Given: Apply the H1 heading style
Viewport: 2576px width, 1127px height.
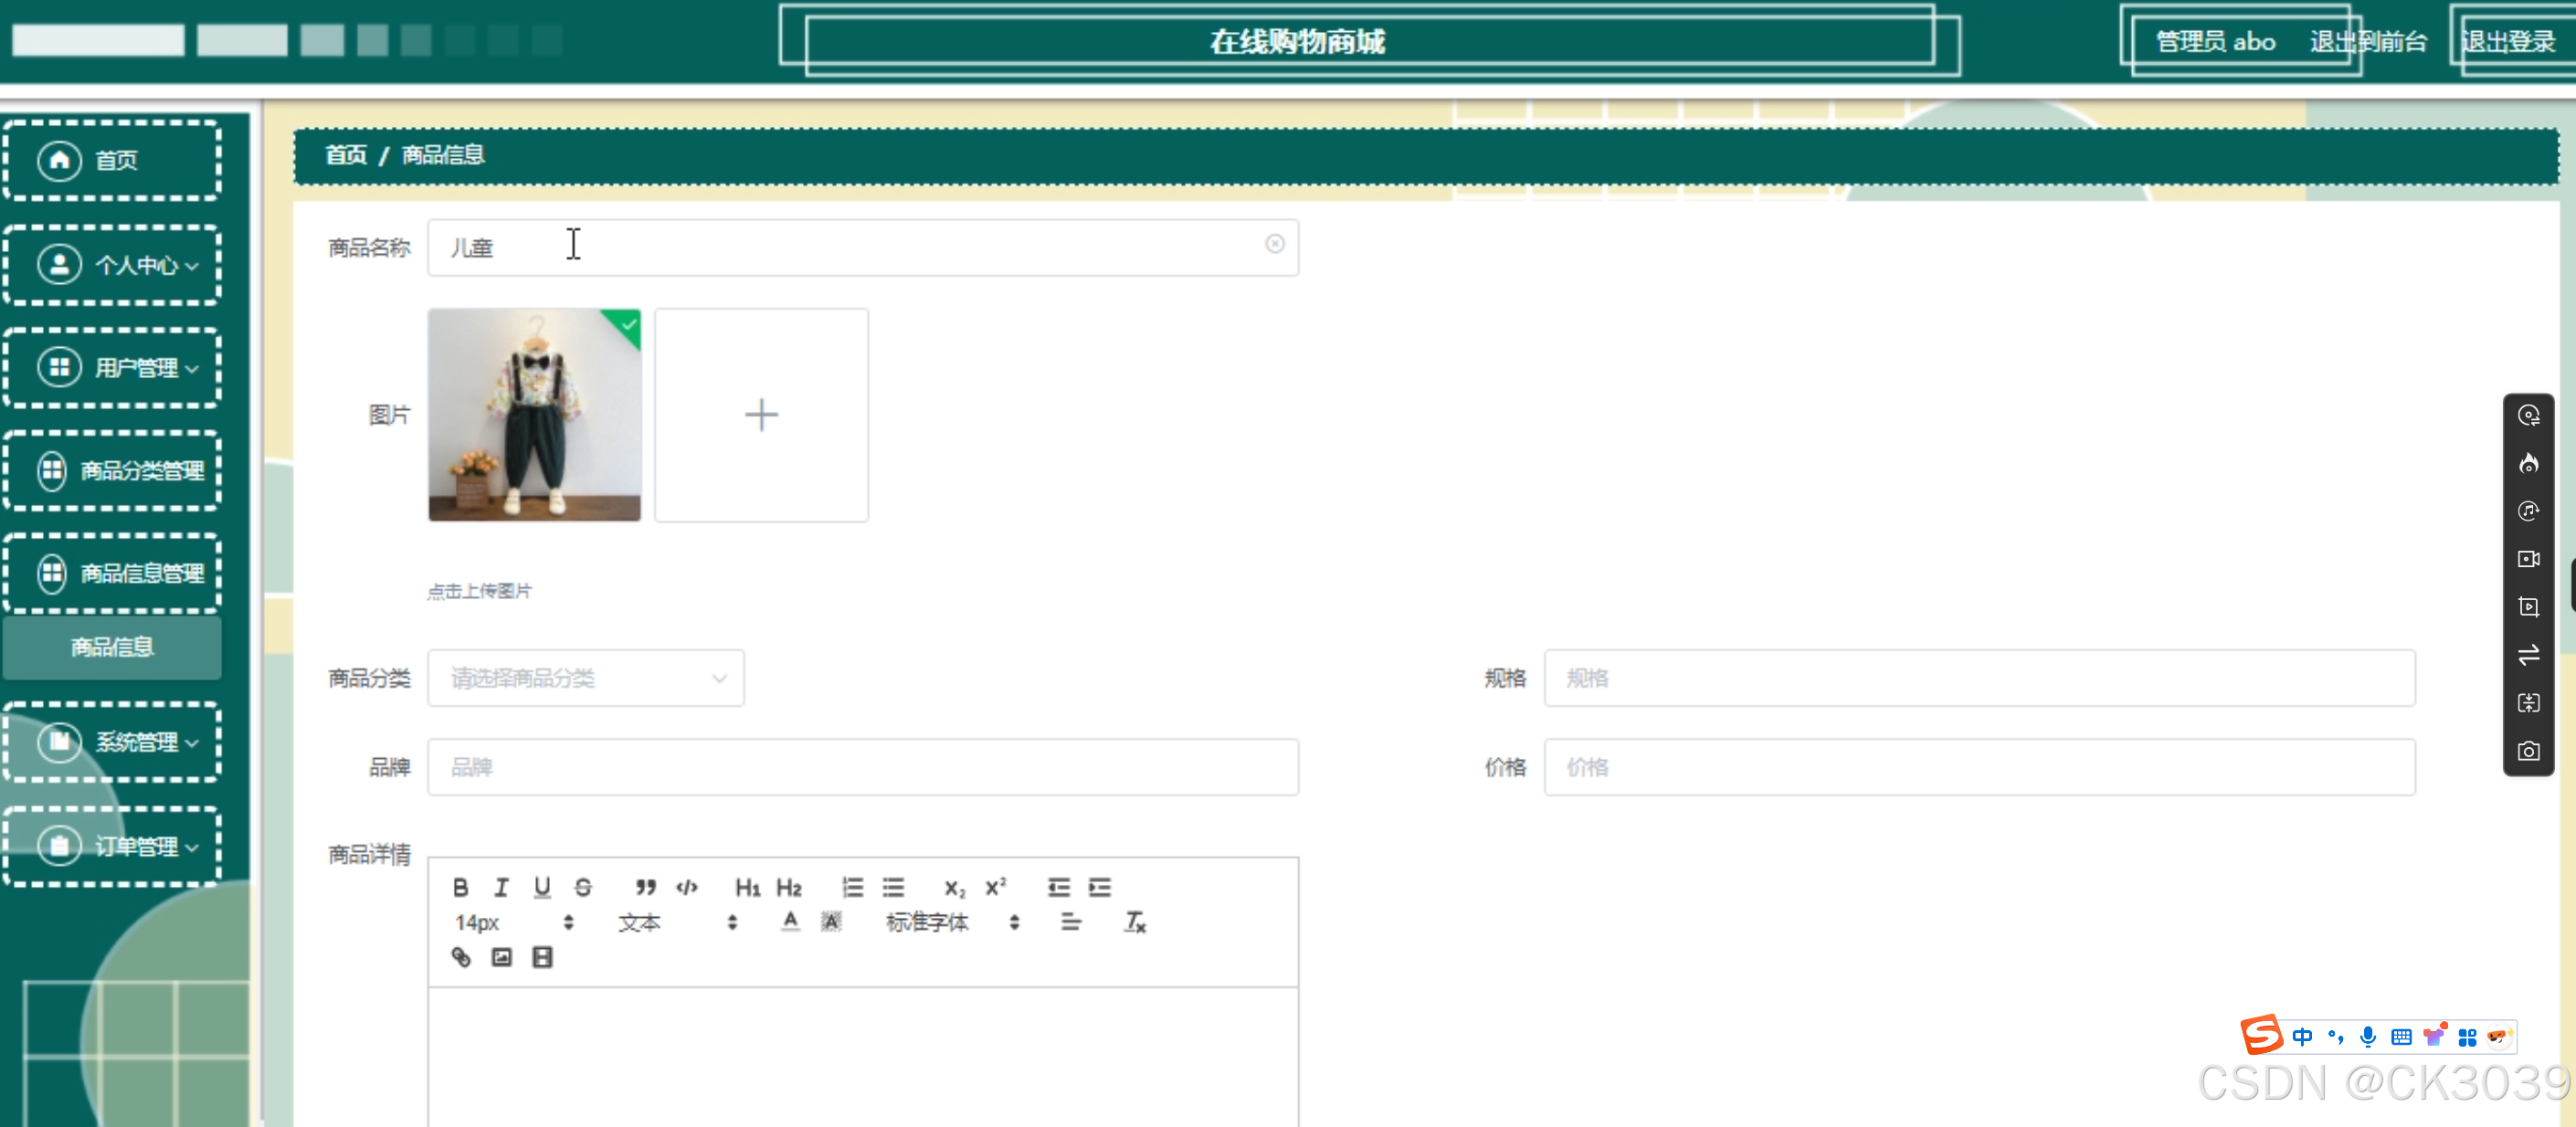Looking at the screenshot, I should tap(747, 887).
